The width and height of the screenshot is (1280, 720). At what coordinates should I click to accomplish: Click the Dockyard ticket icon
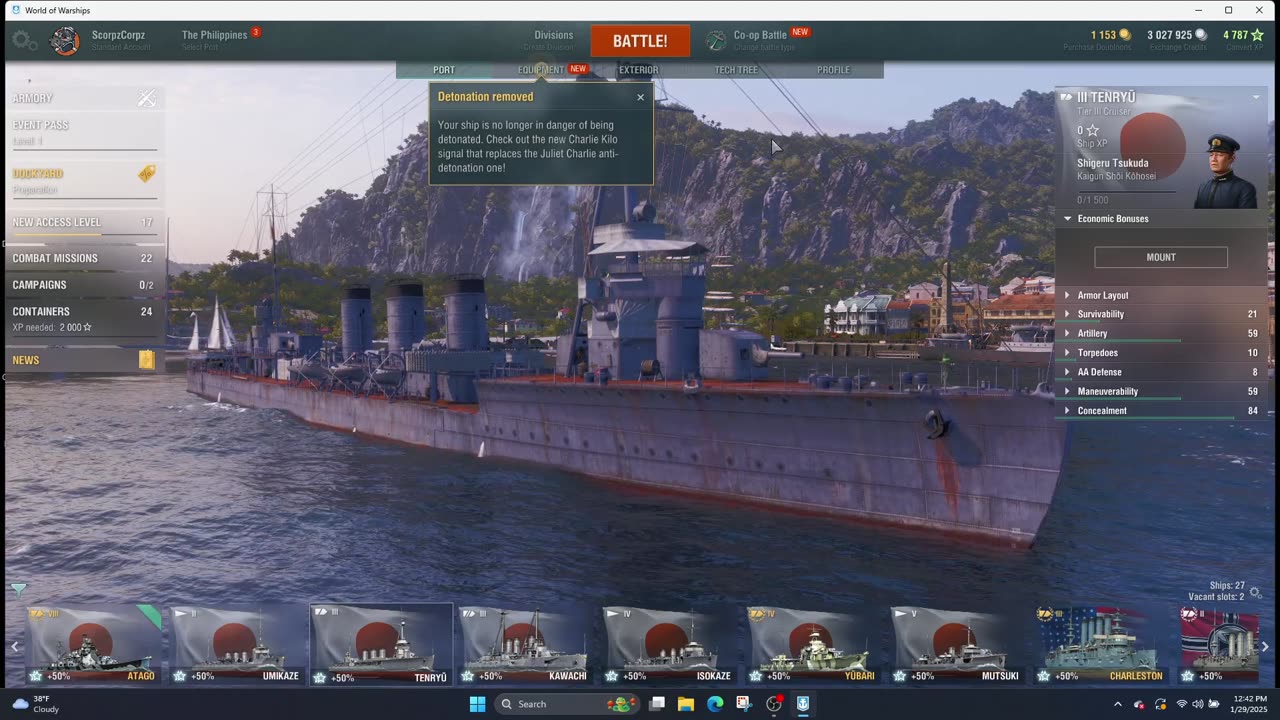(x=147, y=174)
